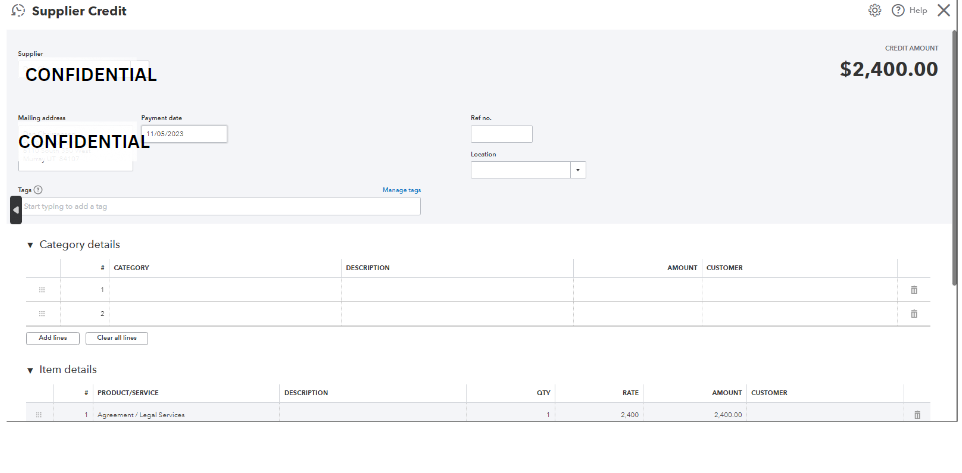Delete category line 2 with trash icon
The height and width of the screenshot is (473, 962).
[x=914, y=313]
